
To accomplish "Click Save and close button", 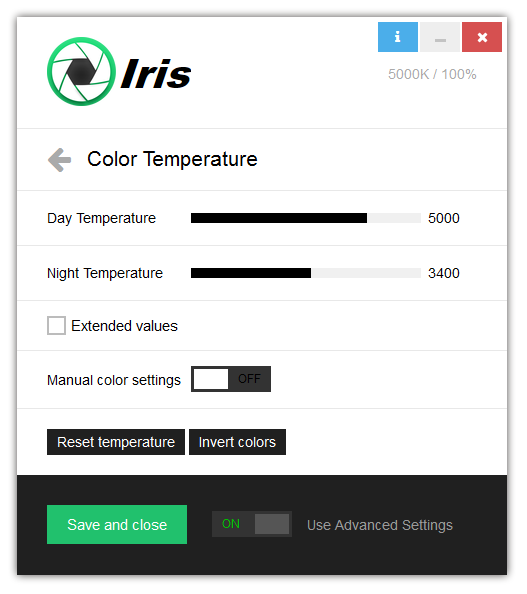I will pyautogui.click(x=117, y=525).
